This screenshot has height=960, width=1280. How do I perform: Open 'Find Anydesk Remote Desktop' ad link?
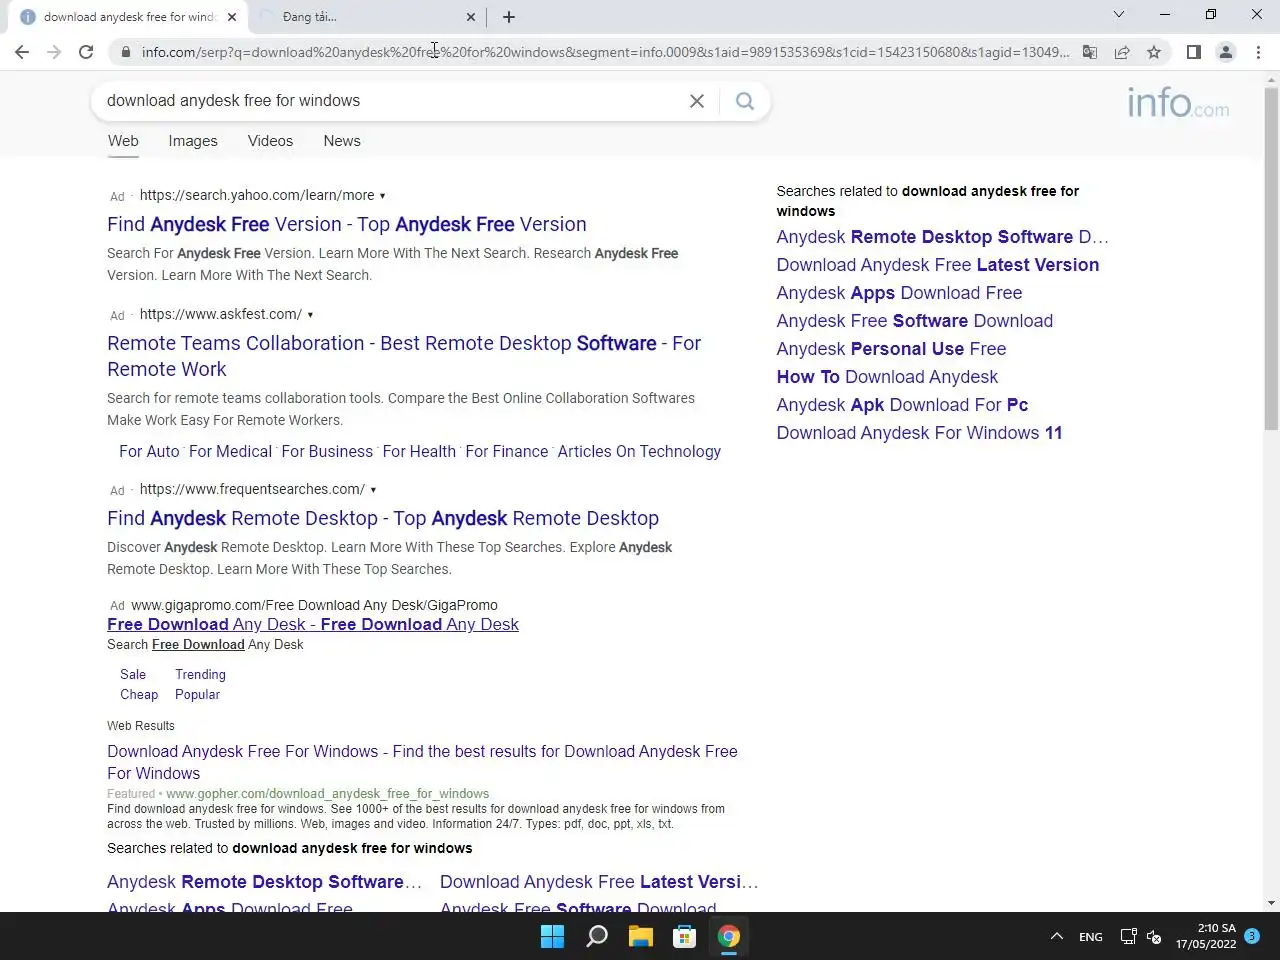(x=383, y=518)
